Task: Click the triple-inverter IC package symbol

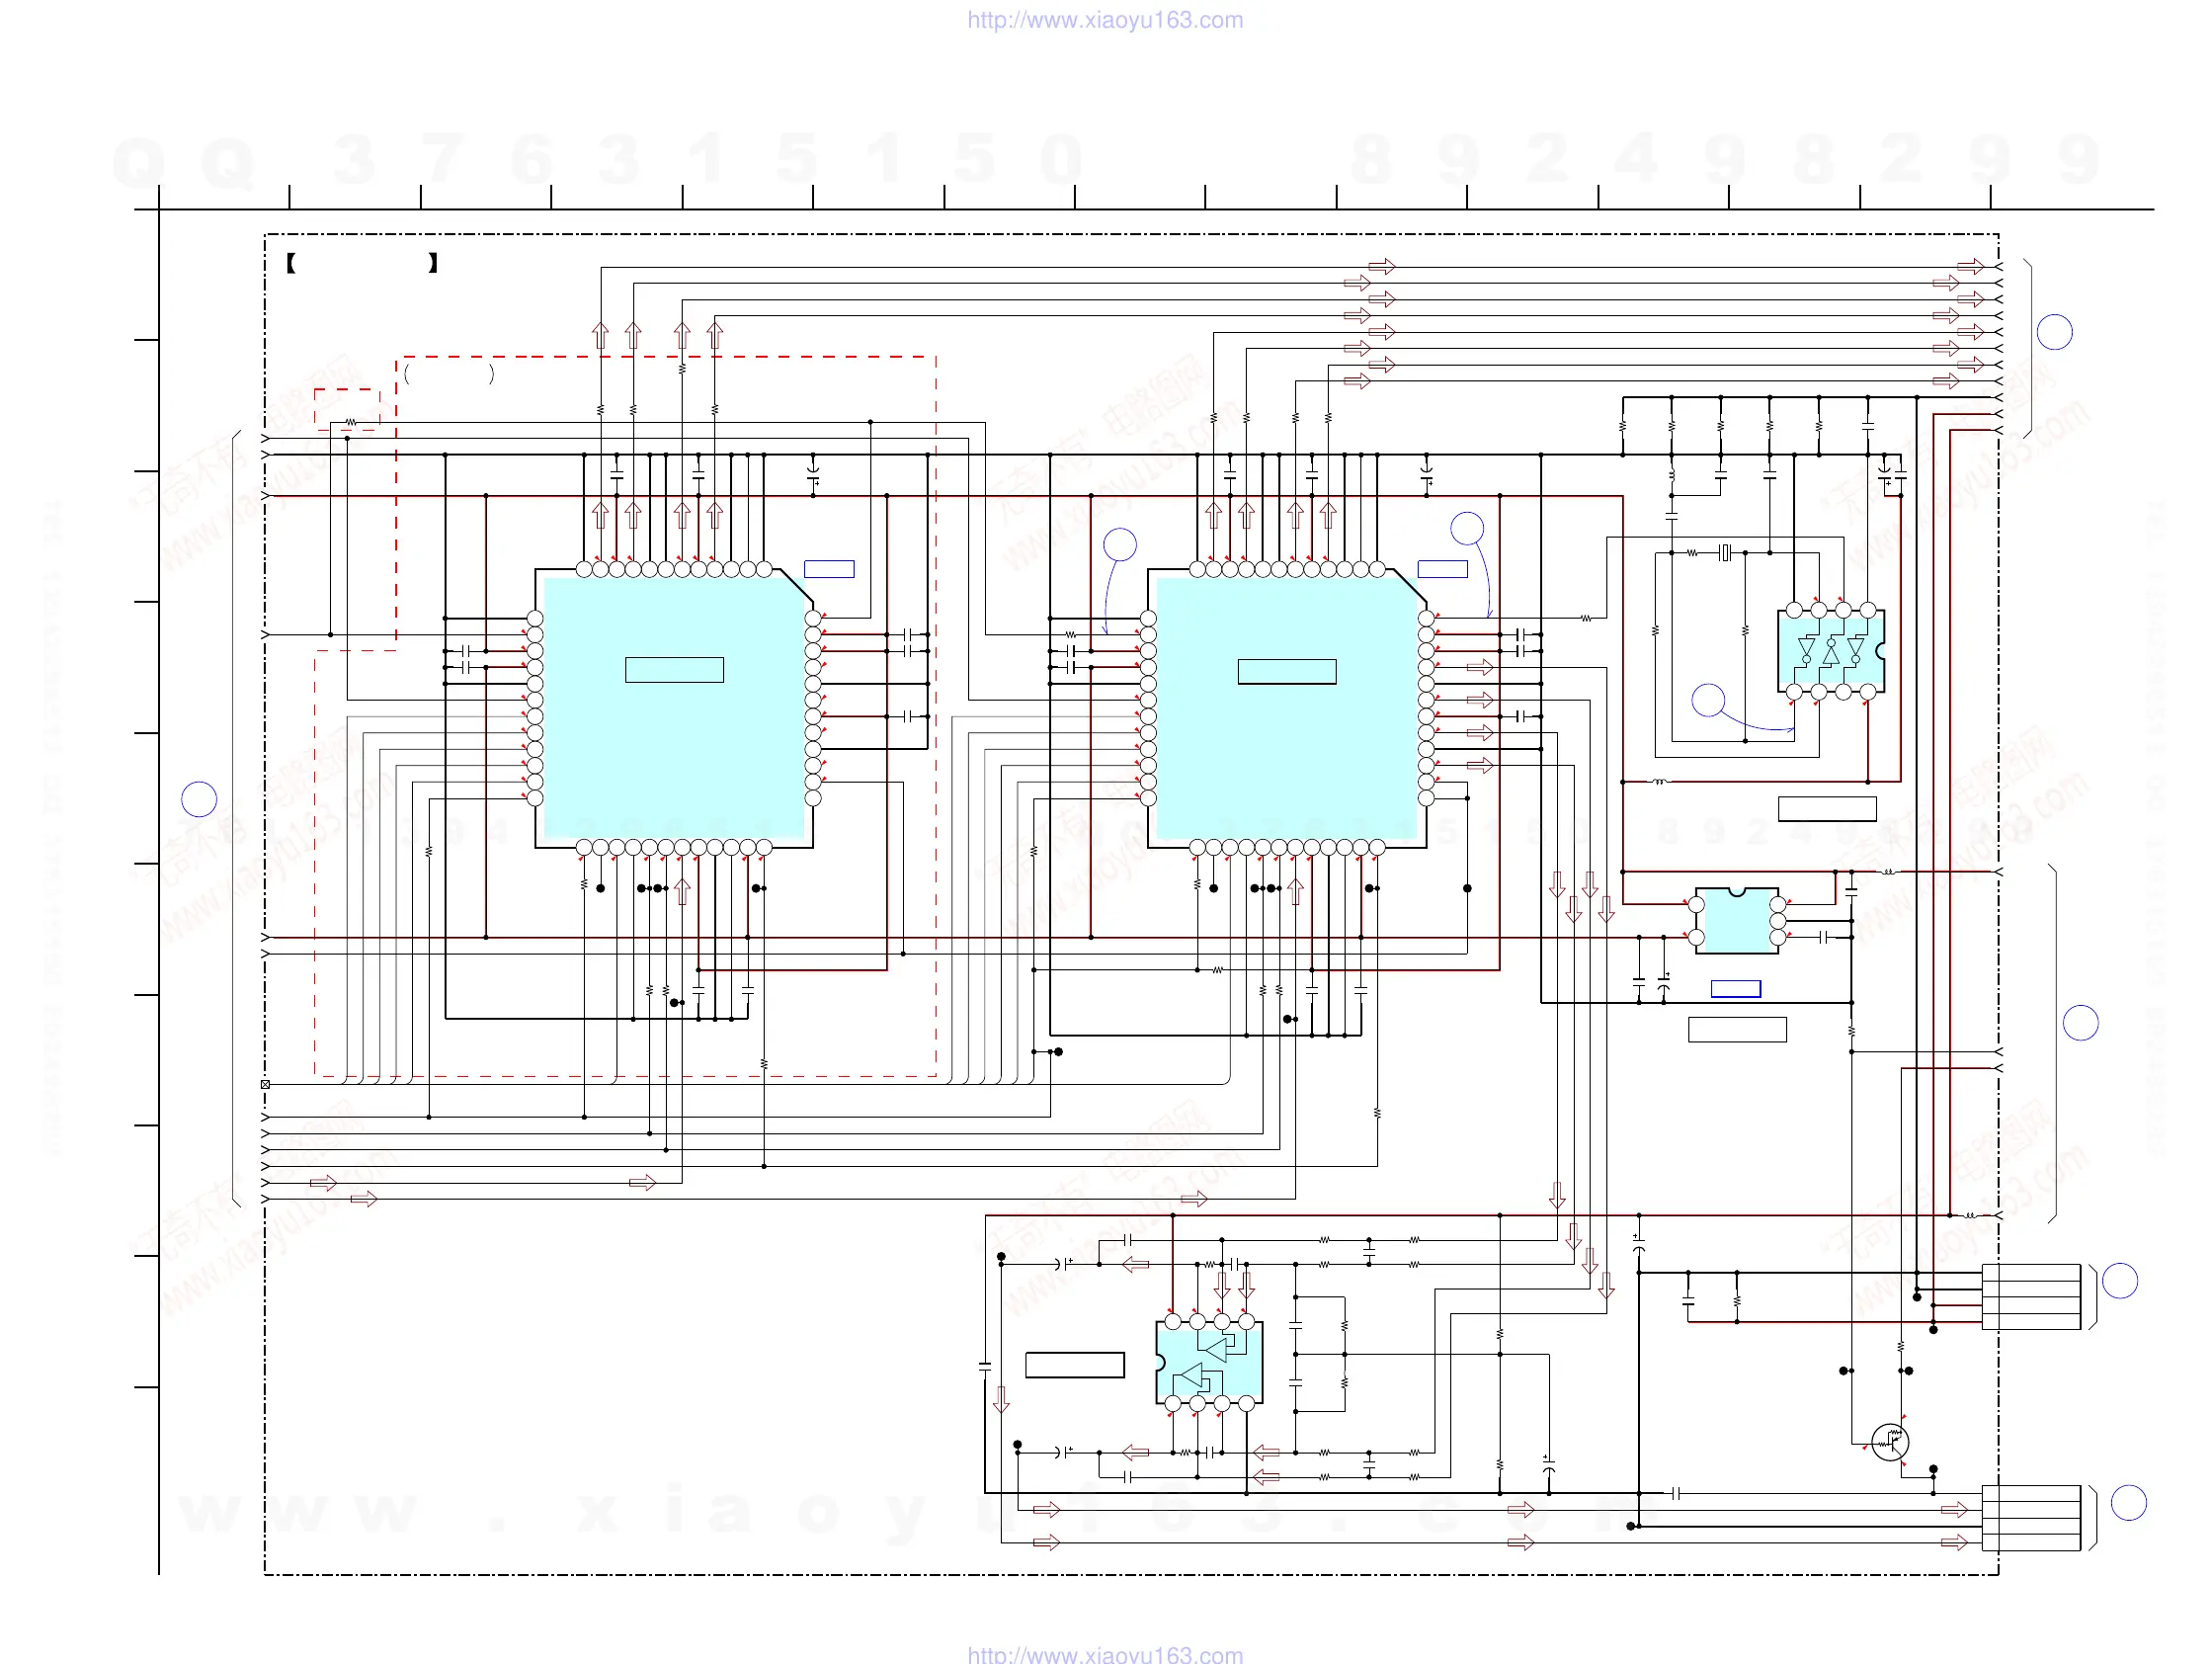Action: pyautogui.click(x=1831, y=651)
